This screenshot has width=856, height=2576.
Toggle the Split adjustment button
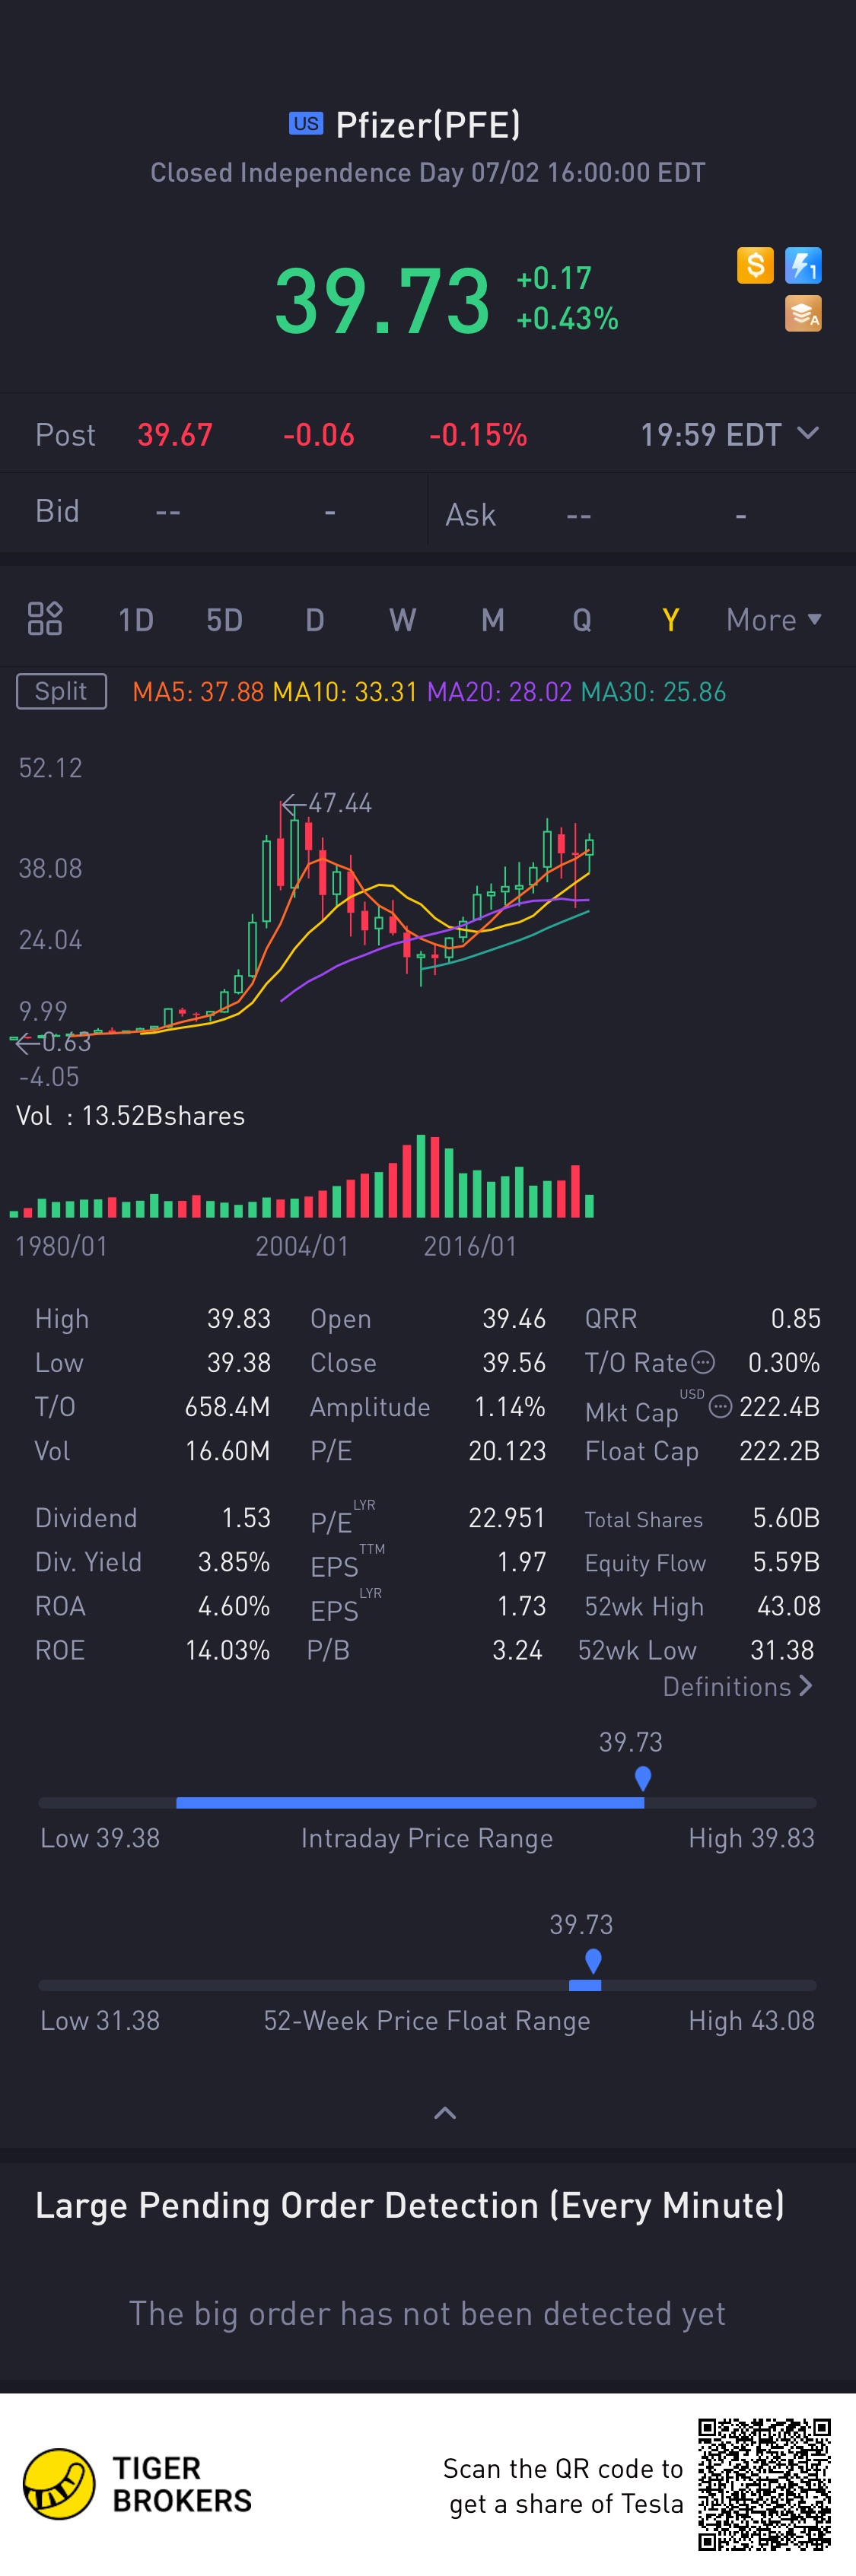pos(61,691)
